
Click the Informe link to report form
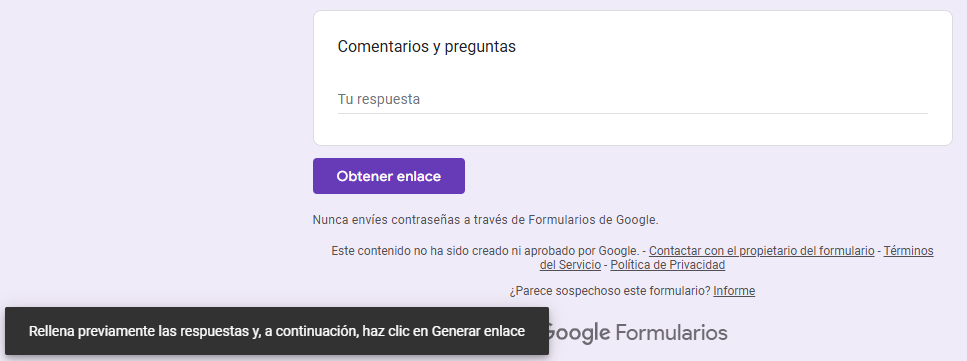point(734,291)
